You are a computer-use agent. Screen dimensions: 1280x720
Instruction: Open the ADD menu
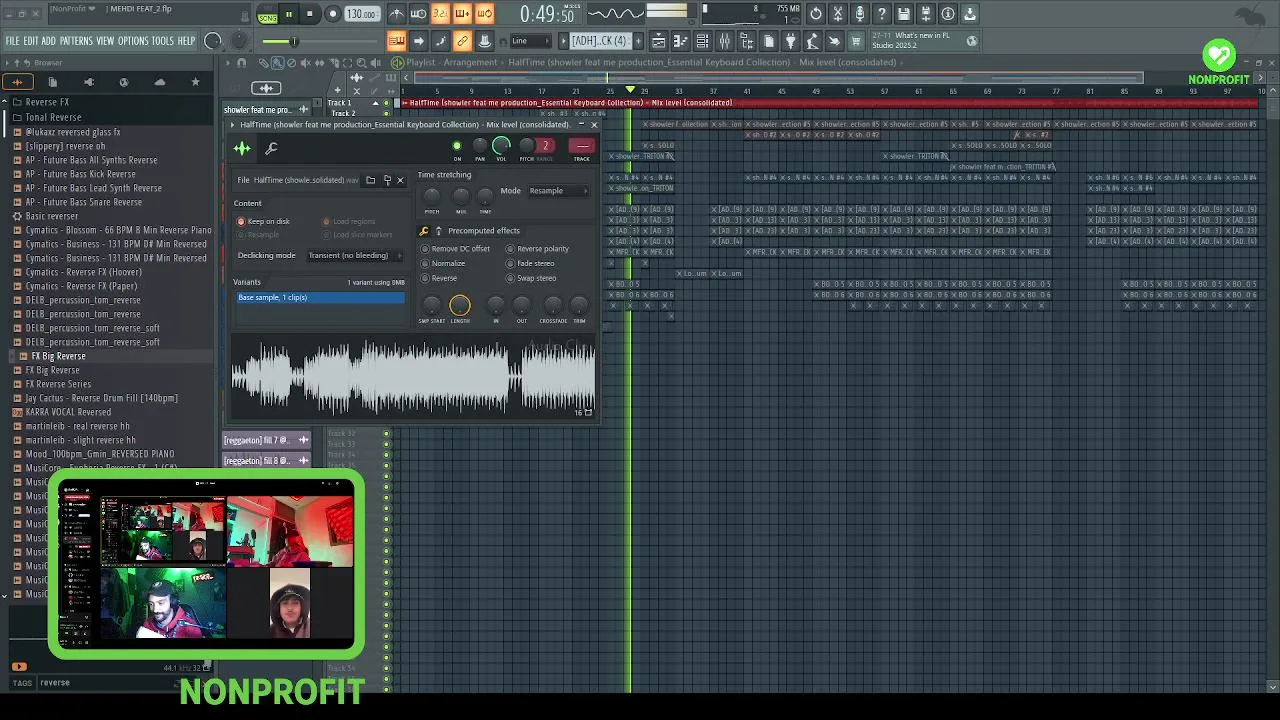point(49,41)
